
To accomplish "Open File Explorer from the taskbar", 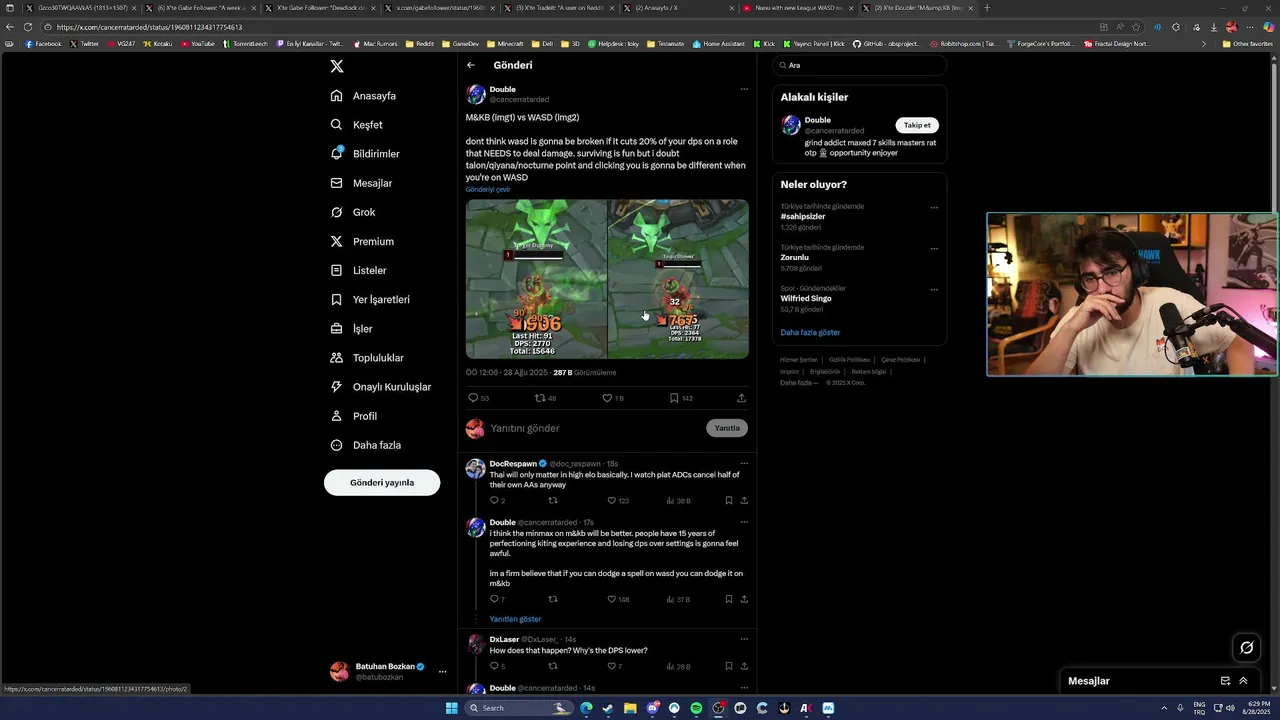I will 630,708.
